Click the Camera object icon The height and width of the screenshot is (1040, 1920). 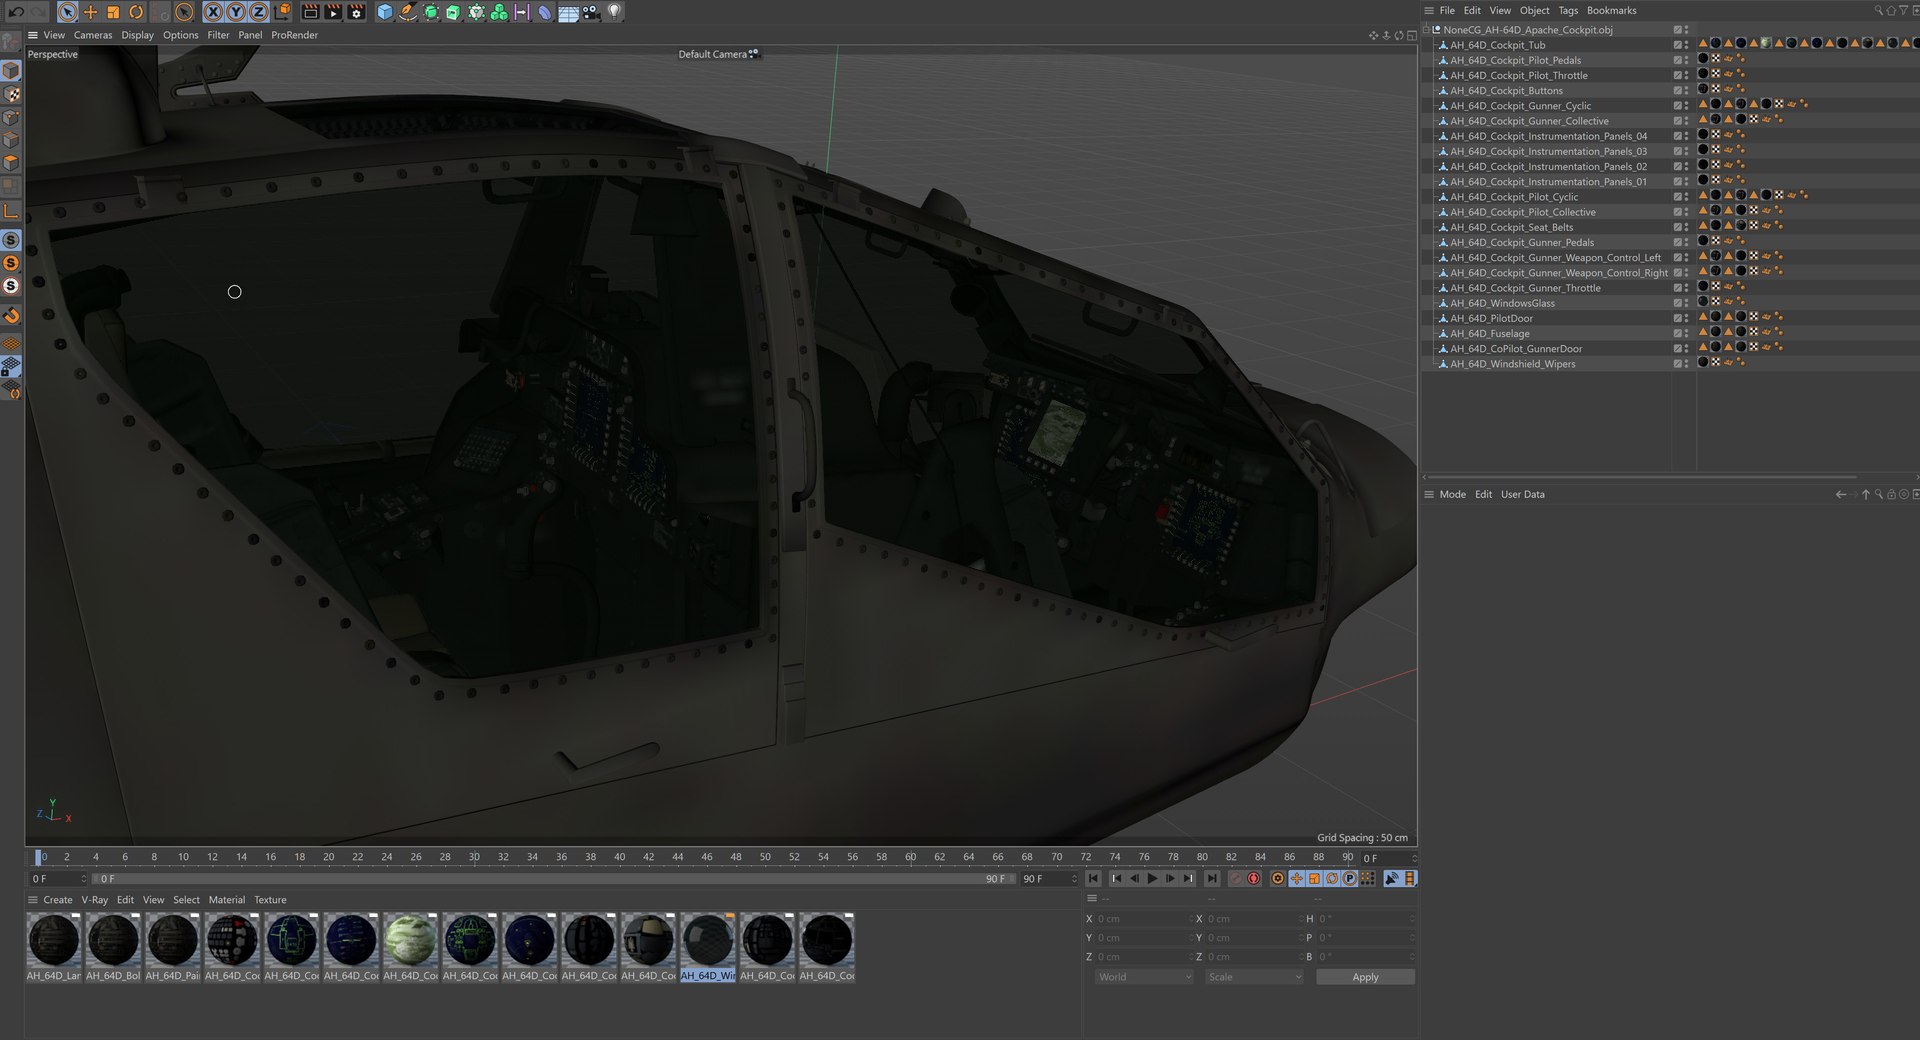(591, 12)
